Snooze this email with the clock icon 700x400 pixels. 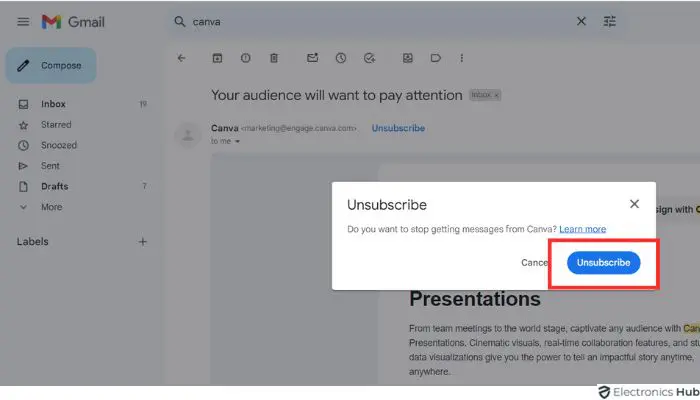coord(341,58)
